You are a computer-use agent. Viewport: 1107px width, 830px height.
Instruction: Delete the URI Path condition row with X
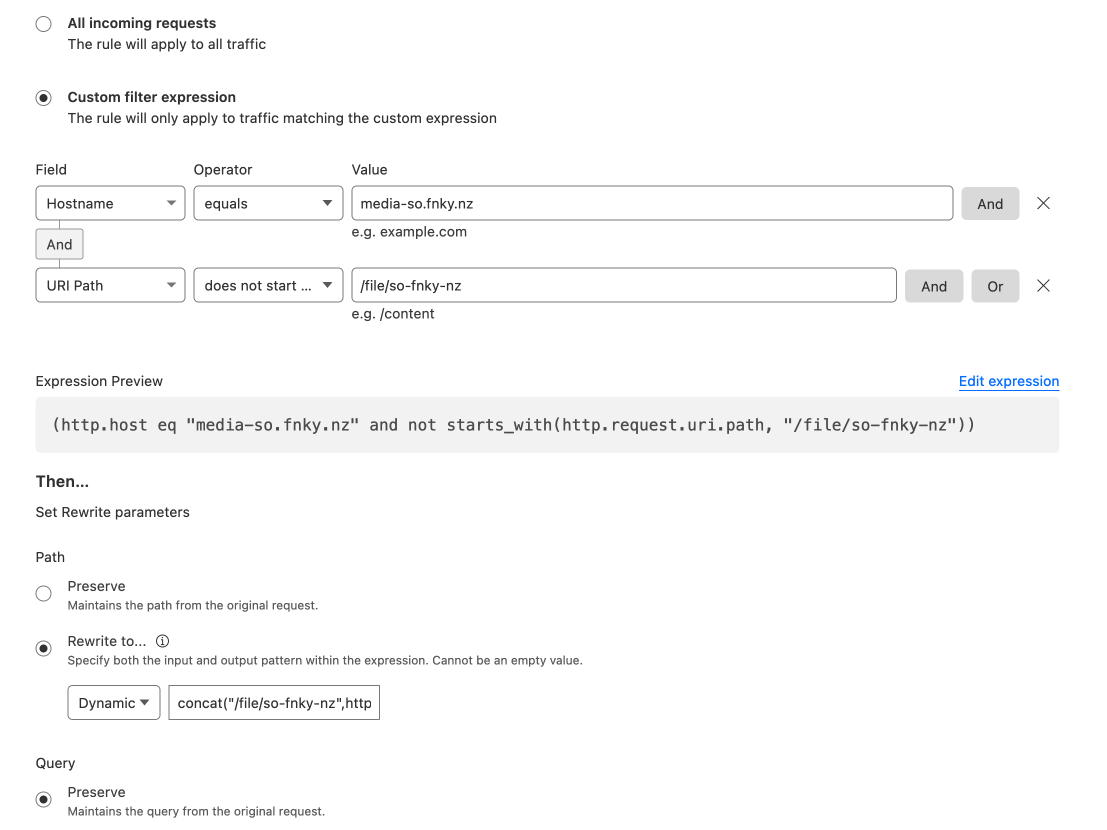pos(1043,285)
